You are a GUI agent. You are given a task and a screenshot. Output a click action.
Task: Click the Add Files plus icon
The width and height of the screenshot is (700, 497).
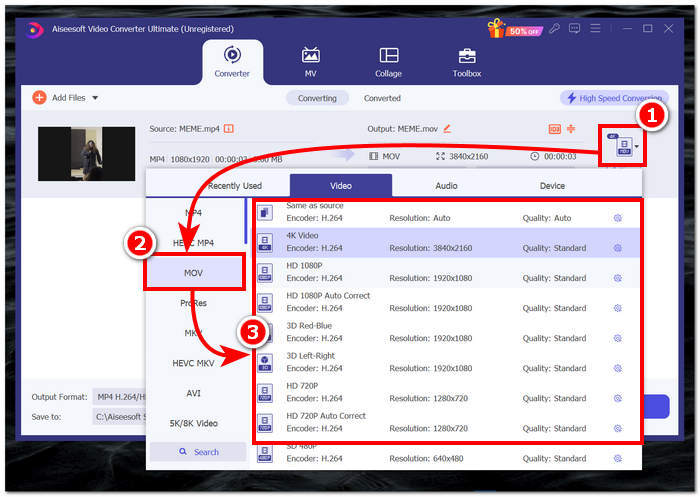39,97
